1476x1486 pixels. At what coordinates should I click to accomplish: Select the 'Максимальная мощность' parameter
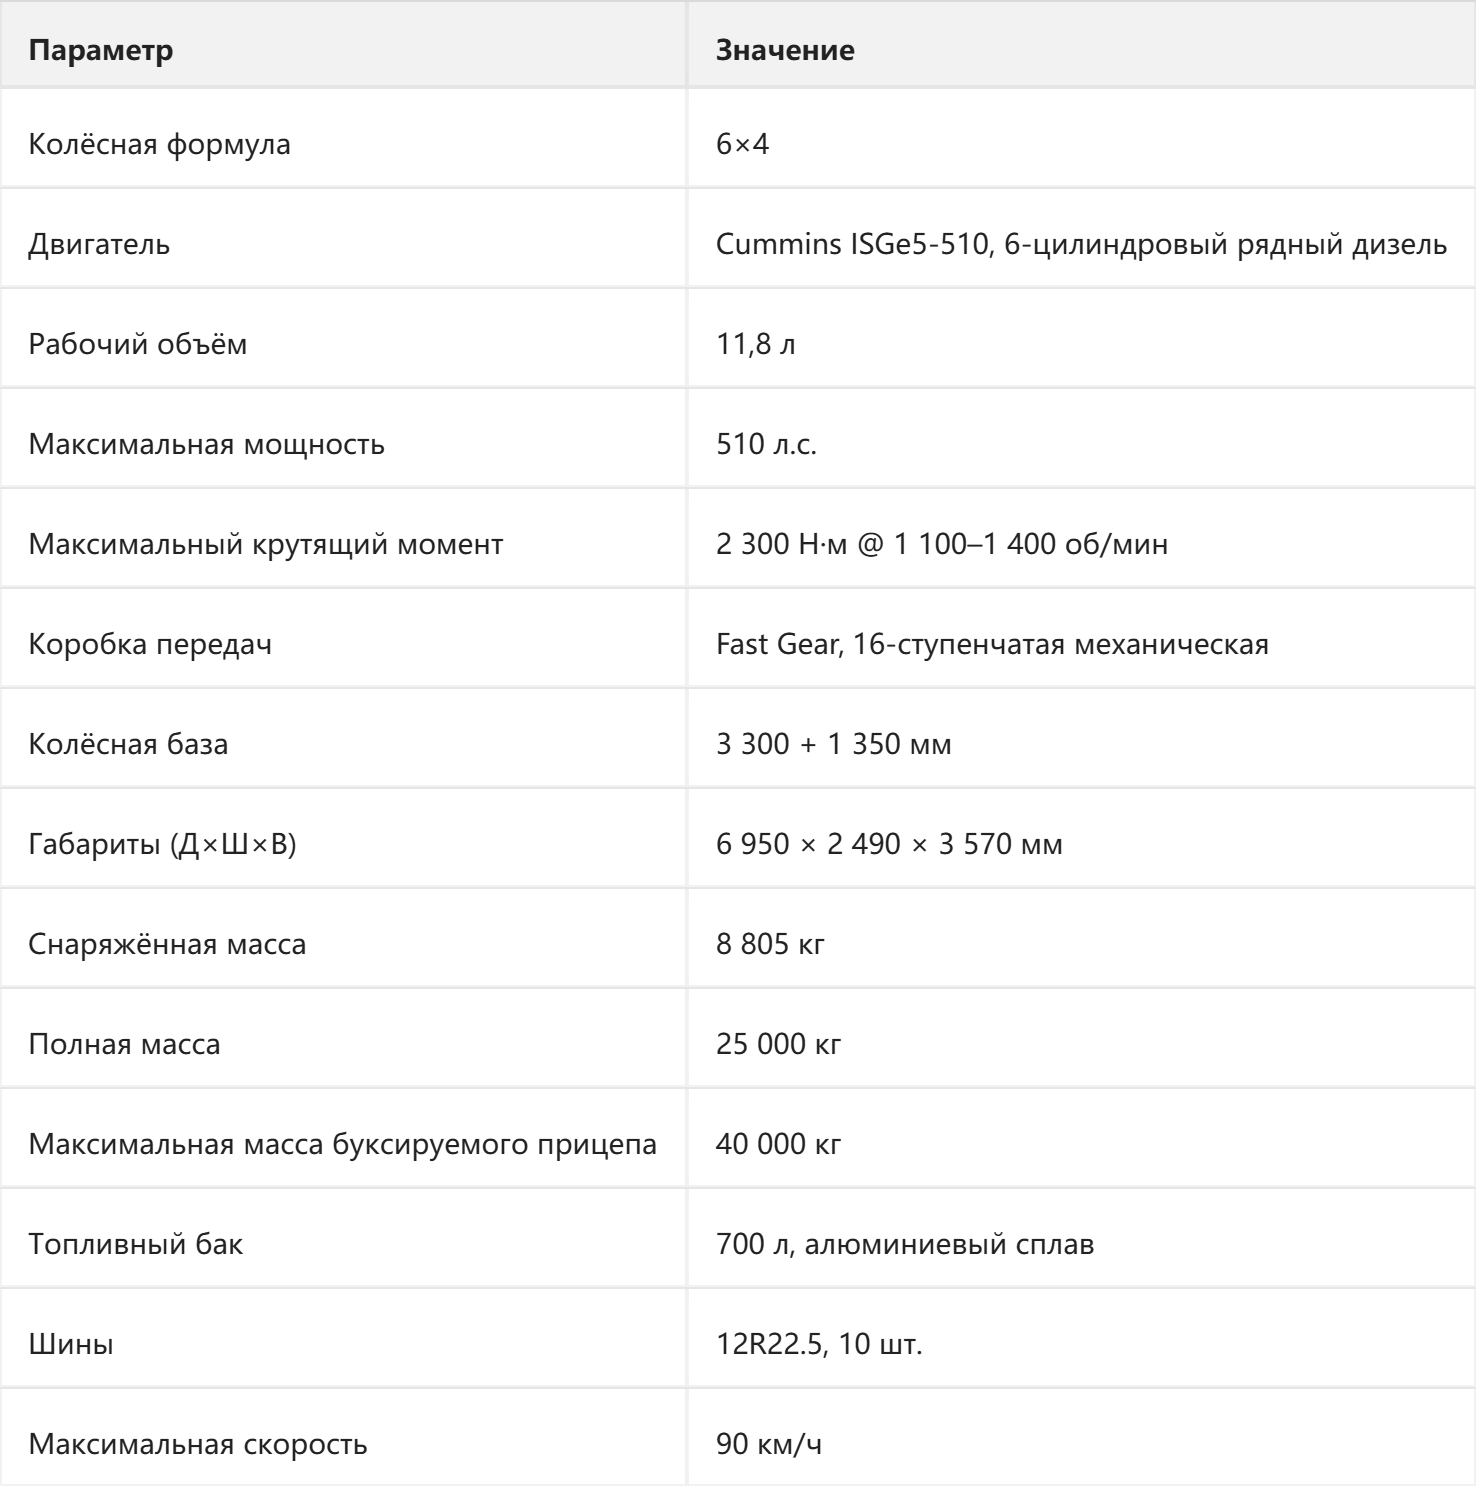[206, 444]
